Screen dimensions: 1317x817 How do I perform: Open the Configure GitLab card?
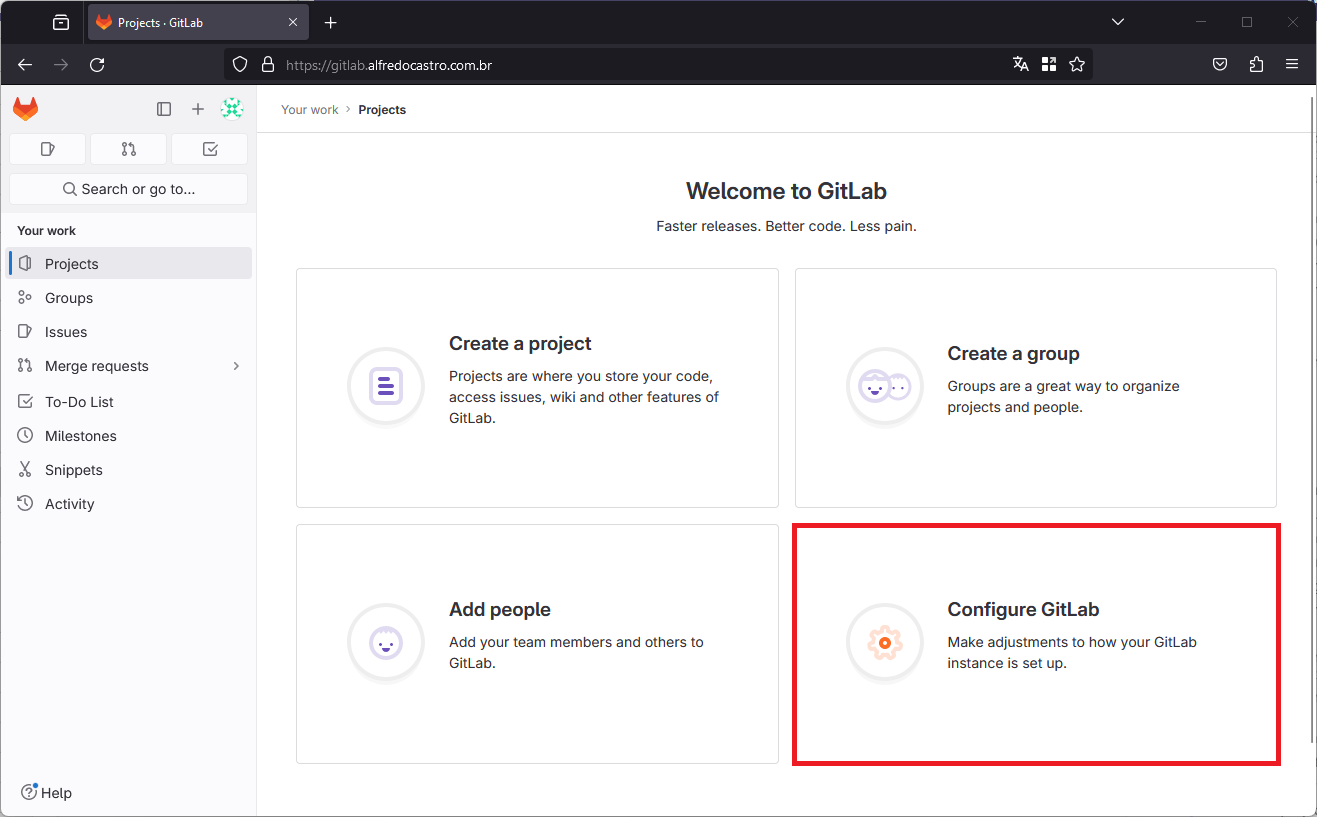coord(1036,644)
